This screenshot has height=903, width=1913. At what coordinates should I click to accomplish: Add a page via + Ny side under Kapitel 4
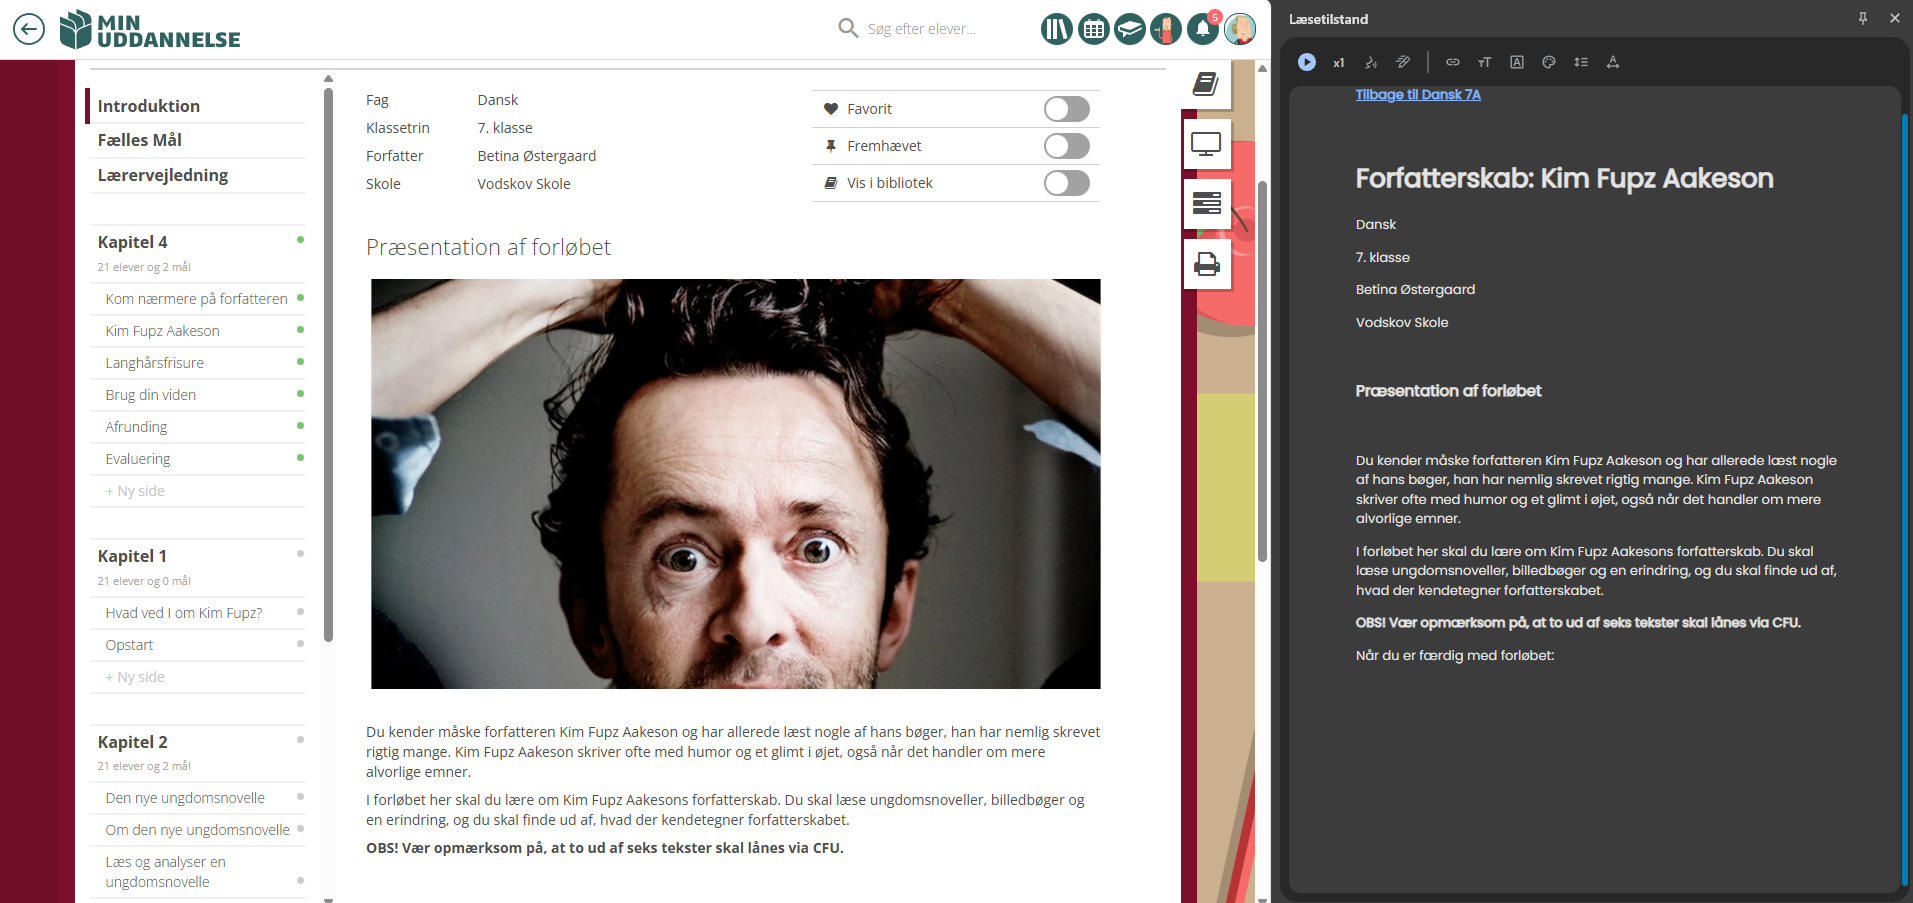(135, 491)
